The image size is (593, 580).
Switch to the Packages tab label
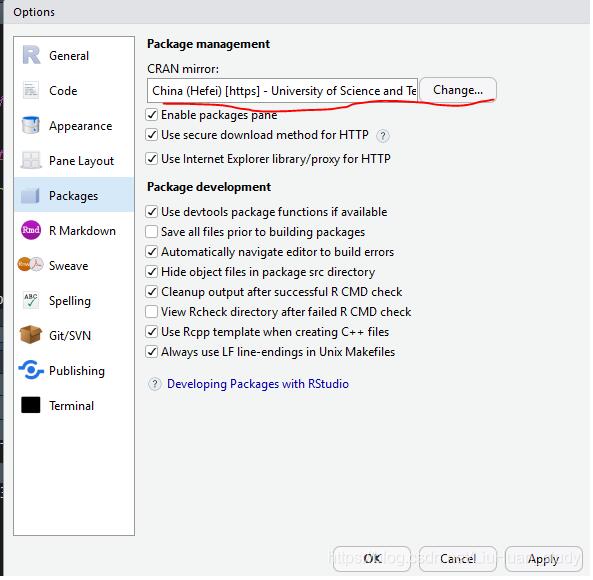[x=73, y=196]
